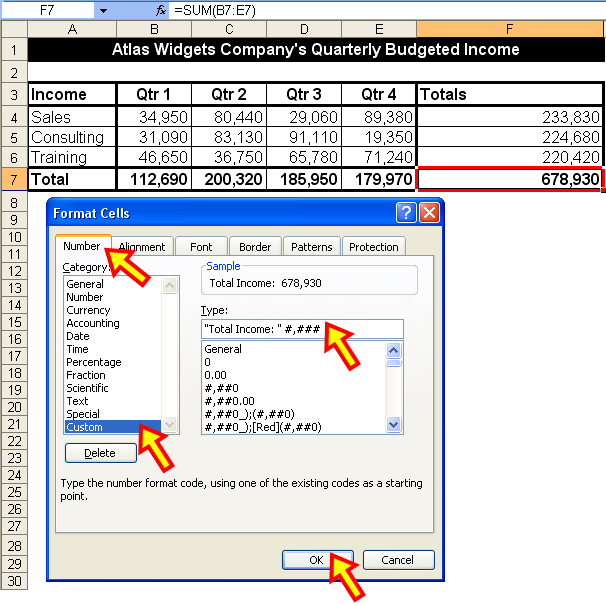Select Time category
This screenshot has height=604, width=606.
113,349
